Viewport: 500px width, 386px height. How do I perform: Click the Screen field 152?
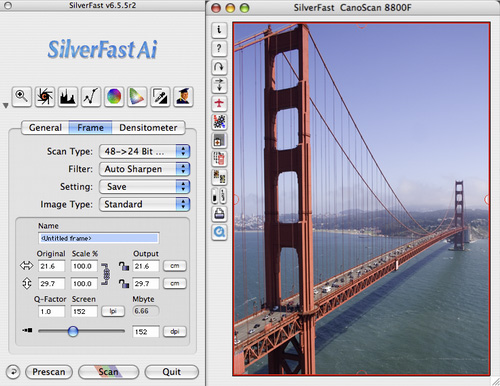click(84, 312)
